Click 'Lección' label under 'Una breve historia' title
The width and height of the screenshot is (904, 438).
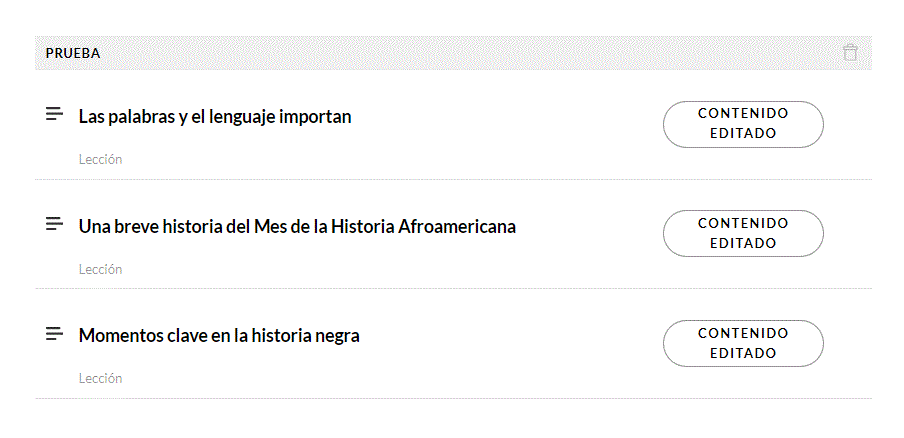point(100,269)
